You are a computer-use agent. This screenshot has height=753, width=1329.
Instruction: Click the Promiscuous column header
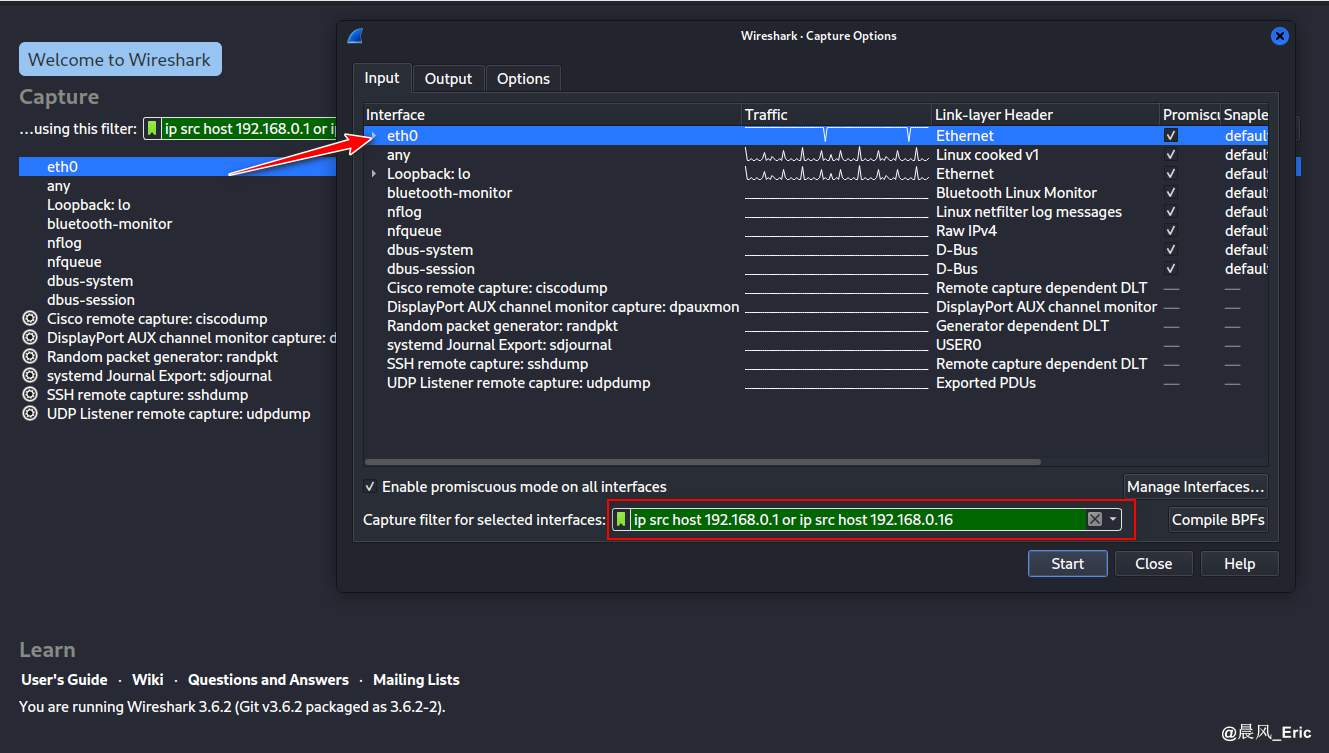tap(1190, 115)
